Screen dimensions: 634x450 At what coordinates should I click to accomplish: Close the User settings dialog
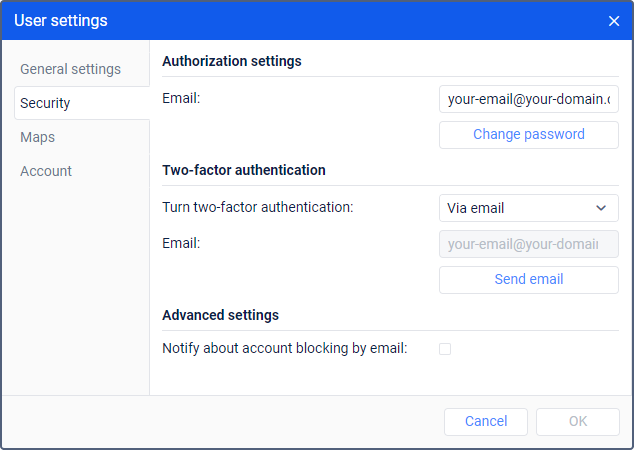tap(614, 21)
